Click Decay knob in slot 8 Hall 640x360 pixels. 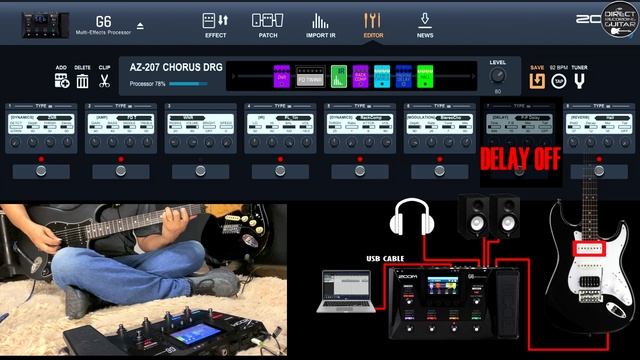pyautogui.click(x=591, y=142)
